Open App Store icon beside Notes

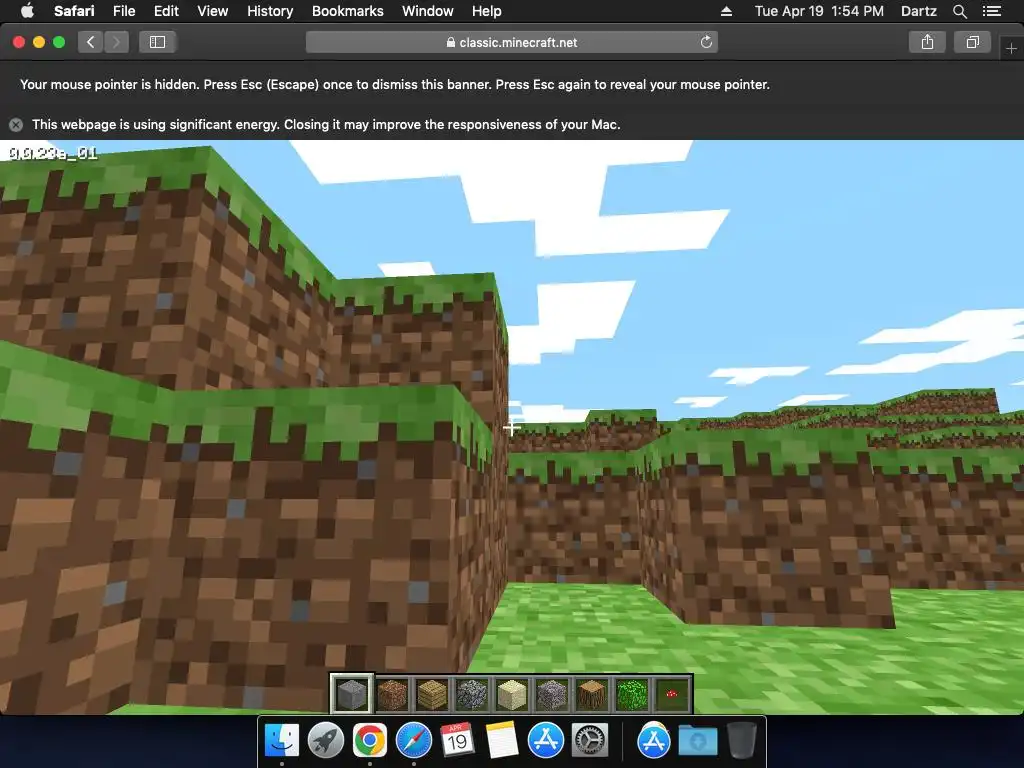coord(546,741)
